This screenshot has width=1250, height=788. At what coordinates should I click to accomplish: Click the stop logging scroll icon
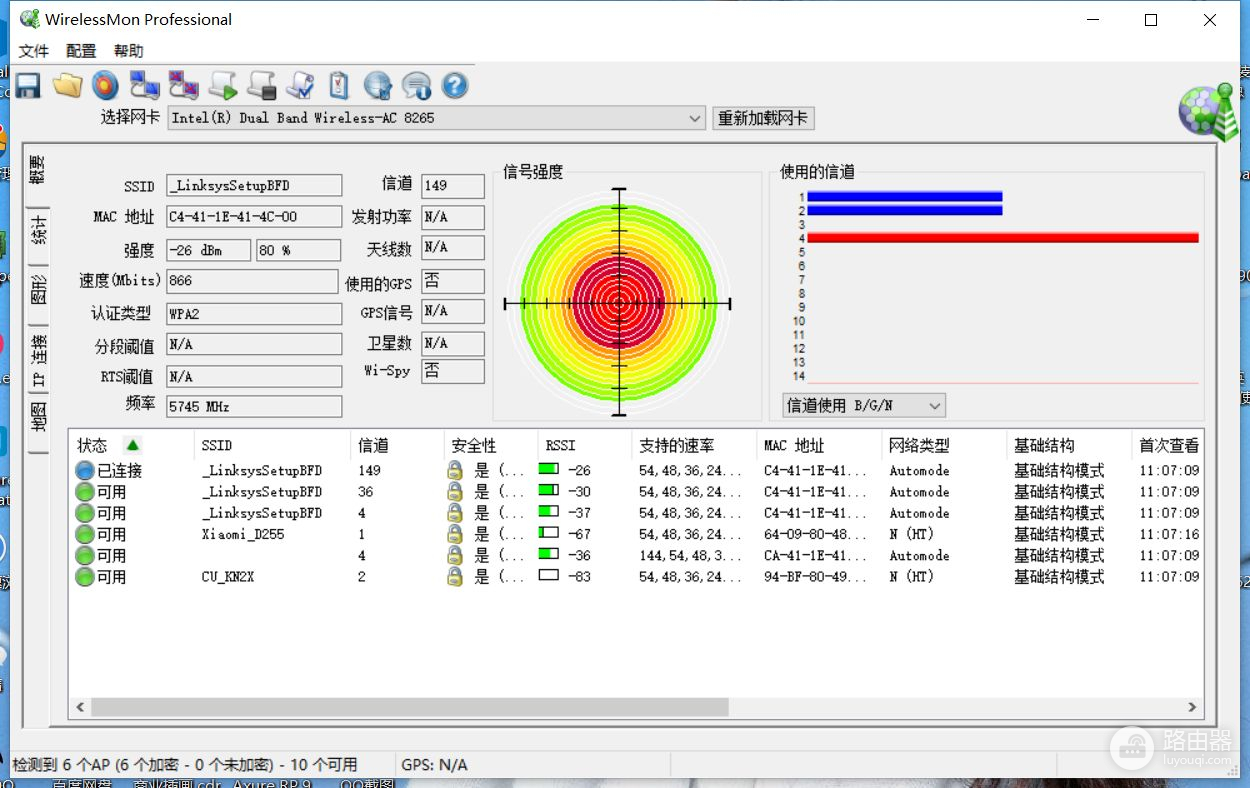(x=261, y=86)
